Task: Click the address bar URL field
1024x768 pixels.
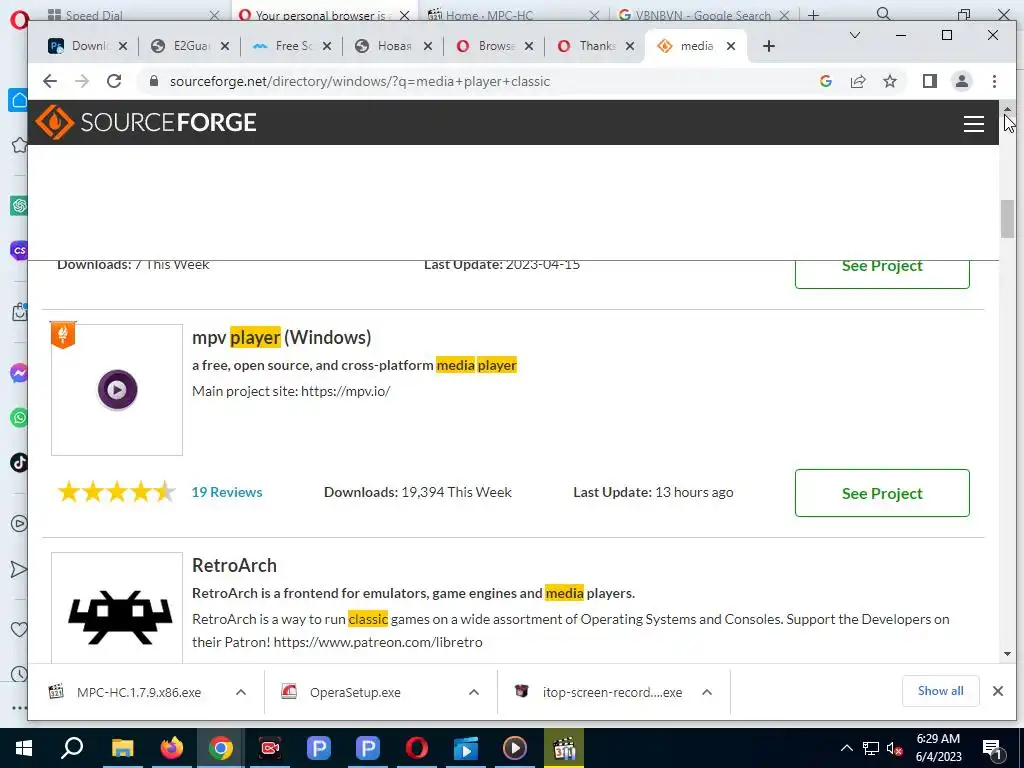Action: (x=360, y=81)
